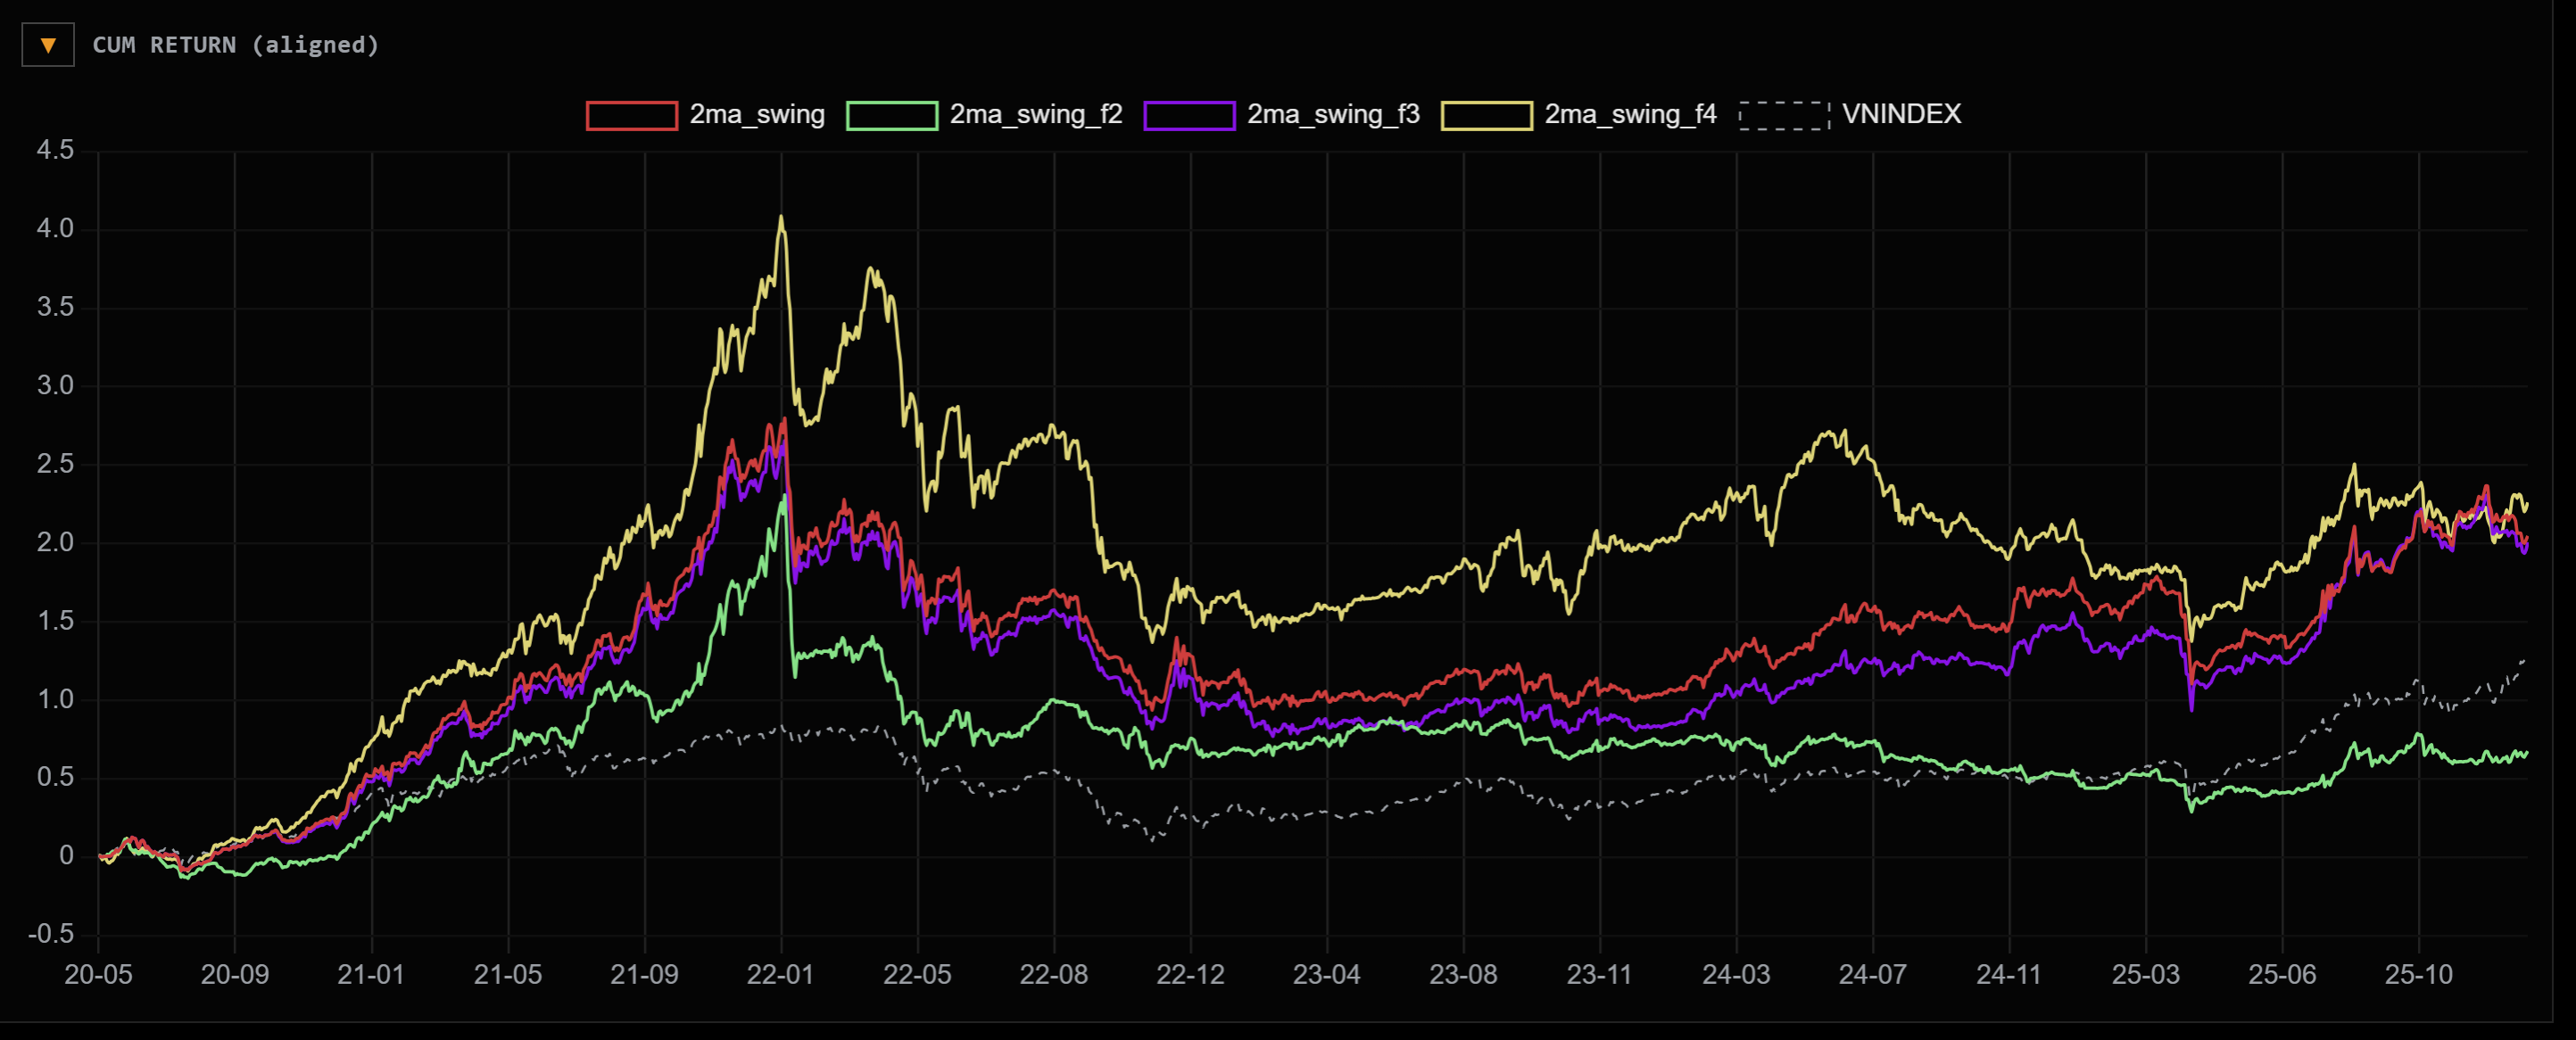
Task: Toggle the 2ma_swing series via its legend label
Action: click(757, 115)
